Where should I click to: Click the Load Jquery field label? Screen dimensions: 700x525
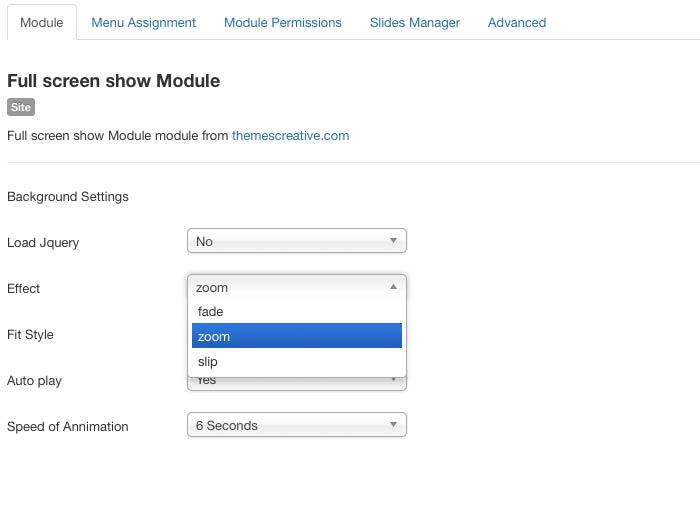pyautogui.click(x=43, y=242)
